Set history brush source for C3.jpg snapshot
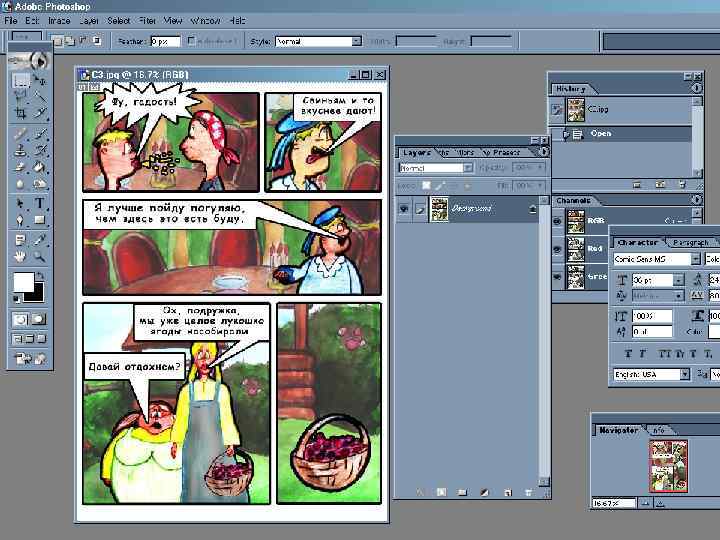Image resolution: width=720 pixels, height=540 pixels. click(557, 110)
